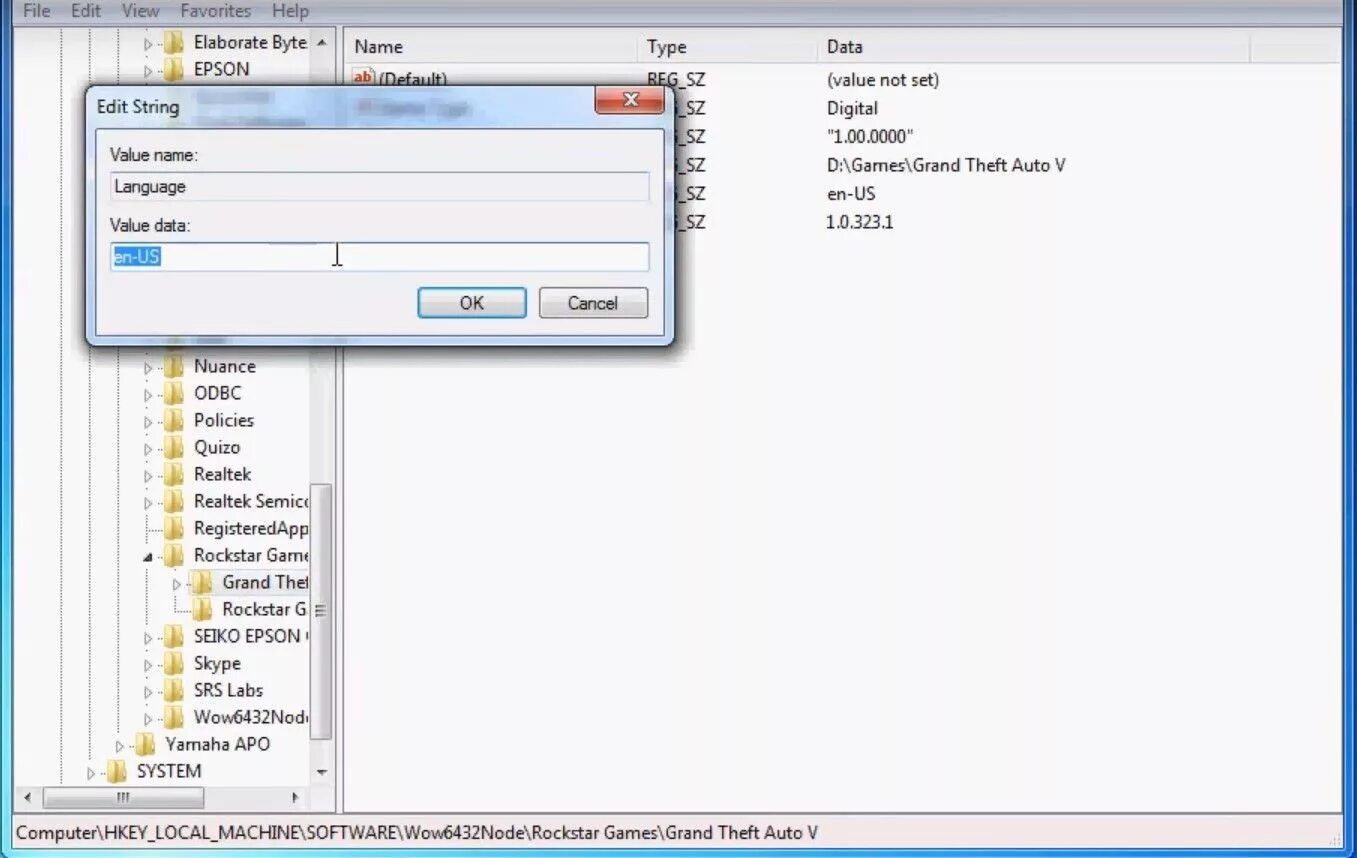Click the Policies folder icon
The image size is (1357, 858).
point(174,420)
